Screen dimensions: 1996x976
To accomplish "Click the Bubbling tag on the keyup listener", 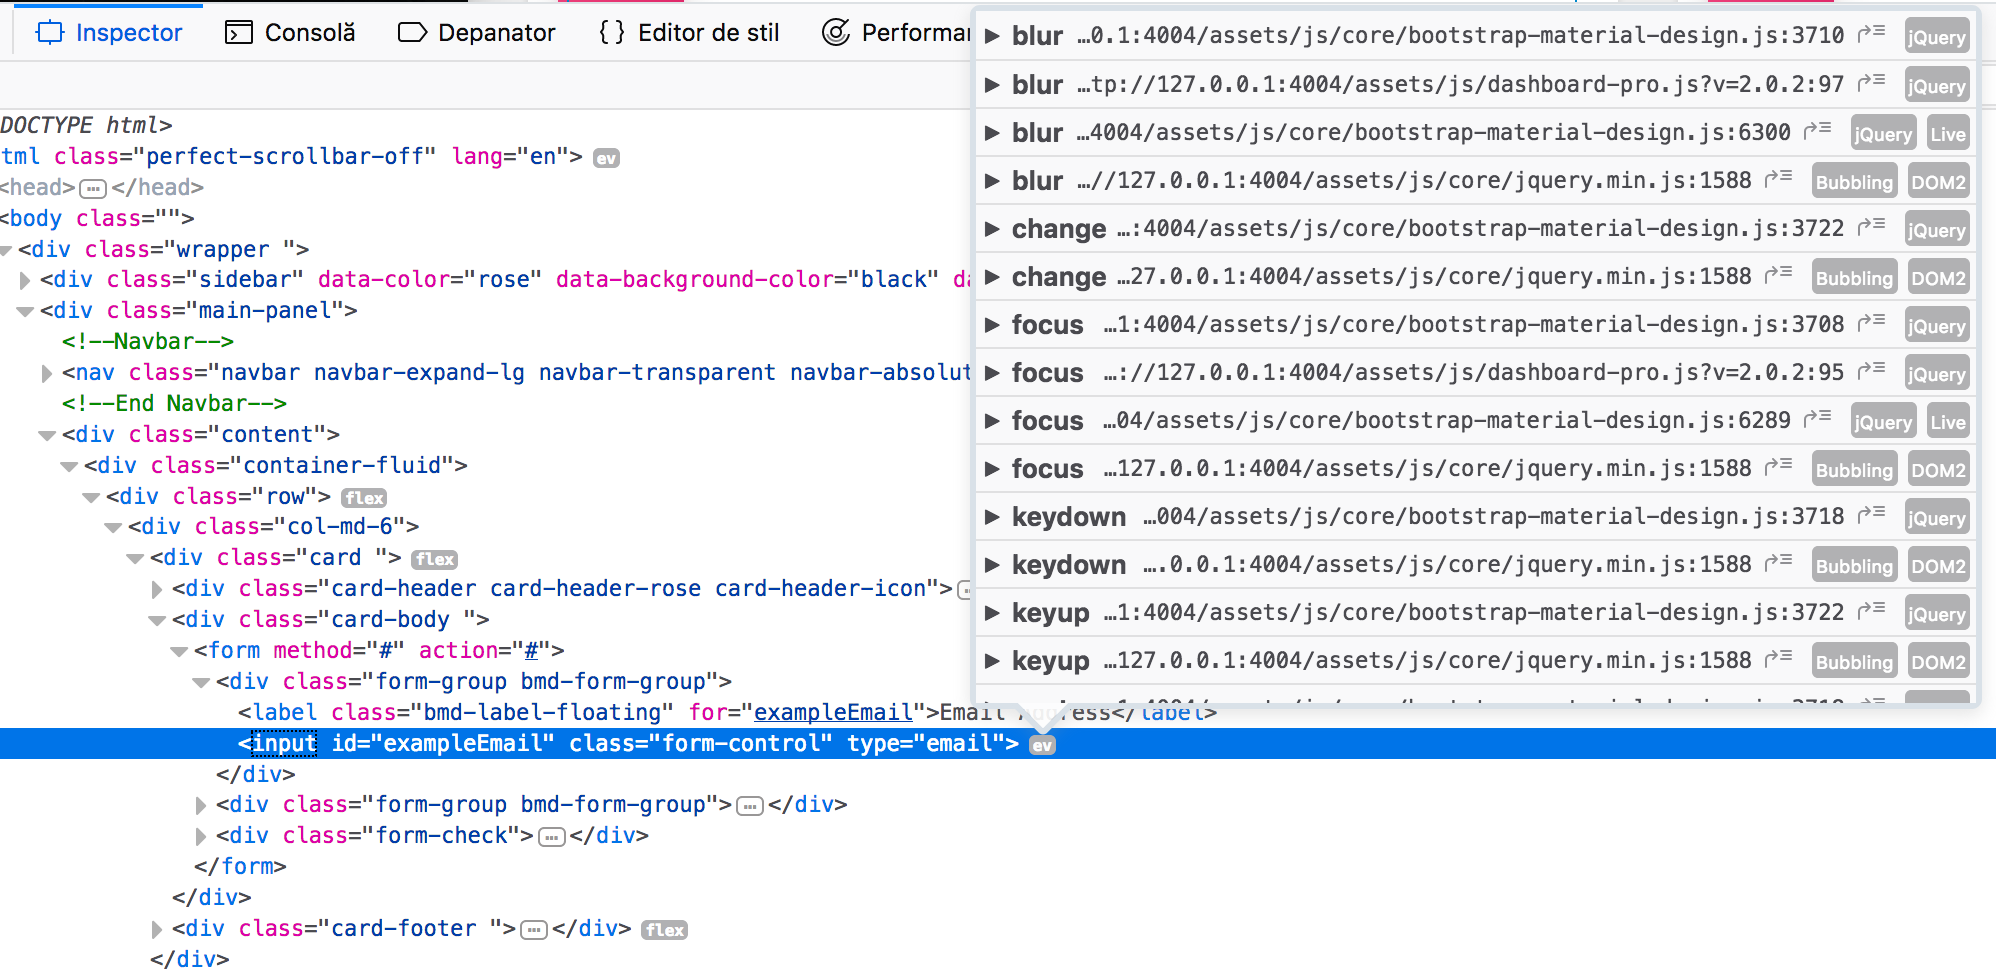I will pyautogui.click(x=1854, y=660).
